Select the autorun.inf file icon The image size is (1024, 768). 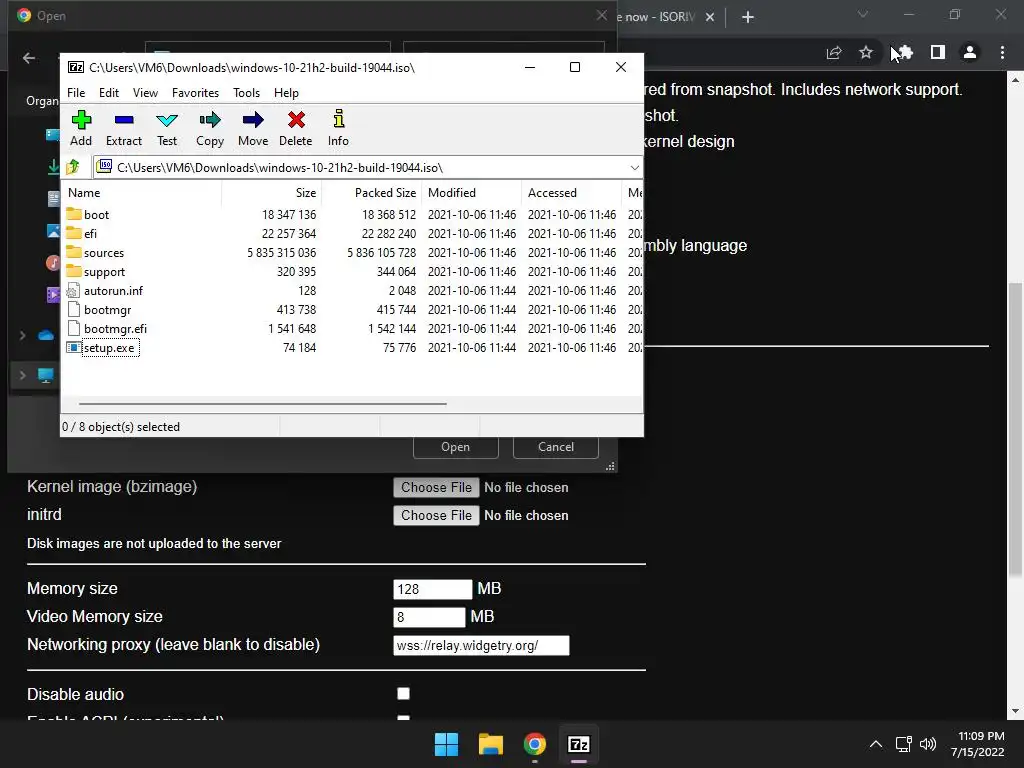[x=74, y=291]
